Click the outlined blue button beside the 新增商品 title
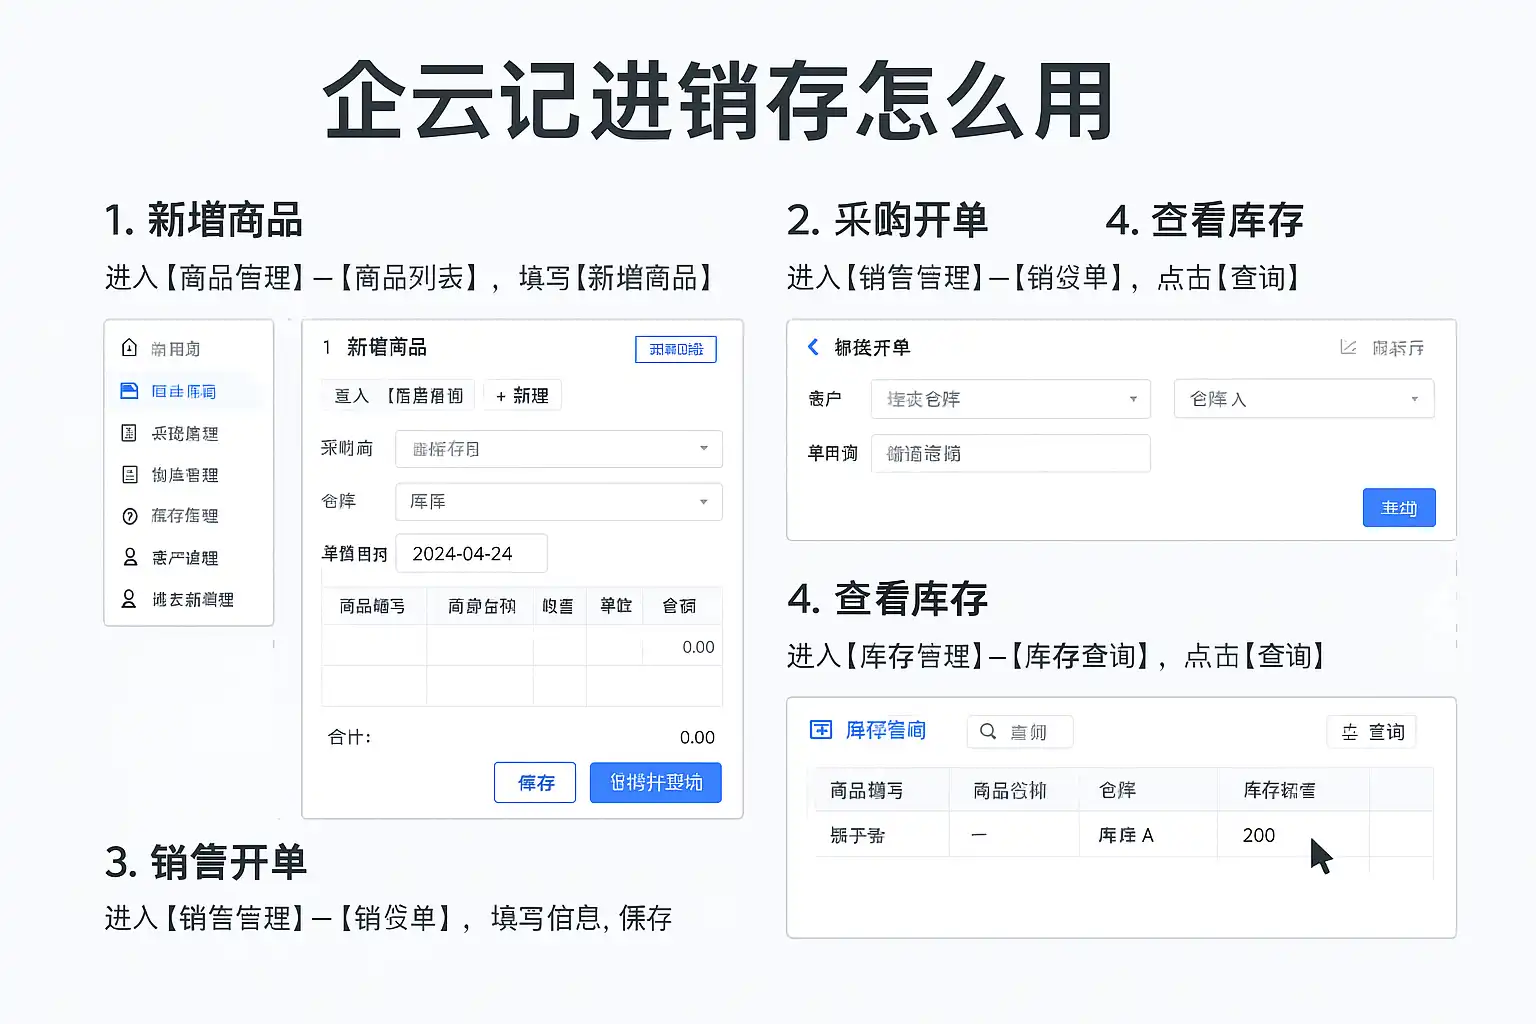 (676, 349)
